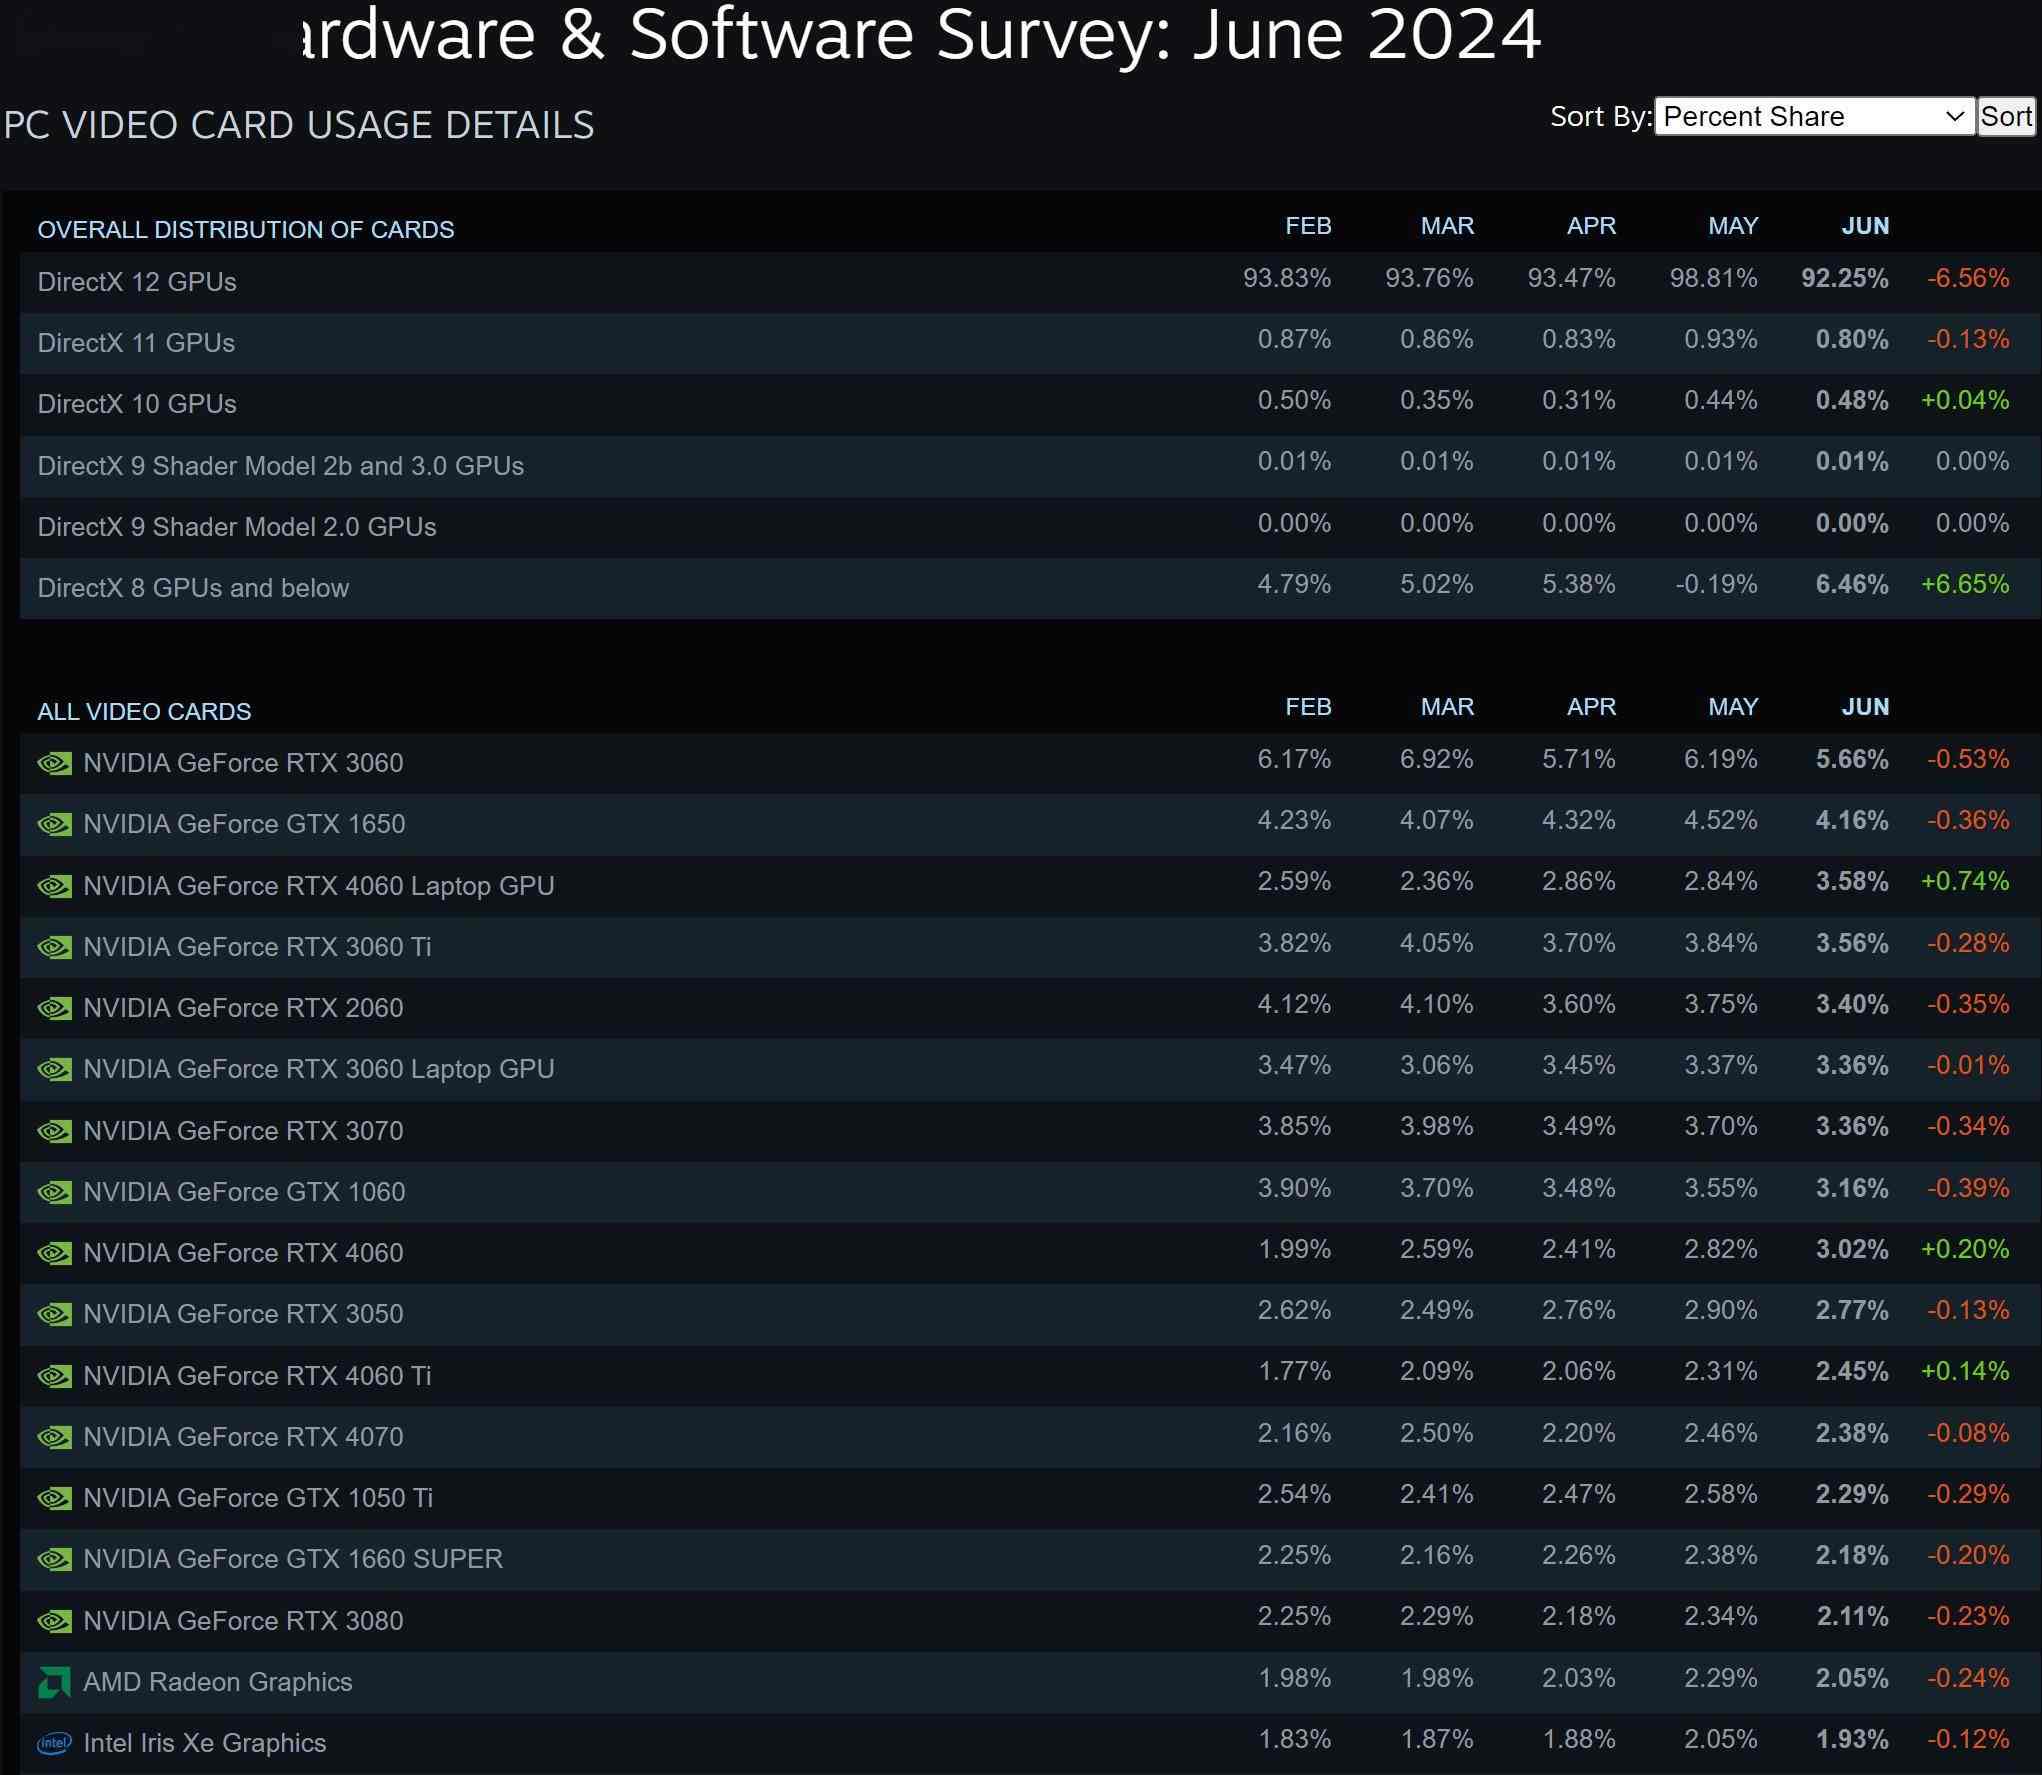Click Intel logo beside Iris Xe Graphics

(x=55, y=1743)
